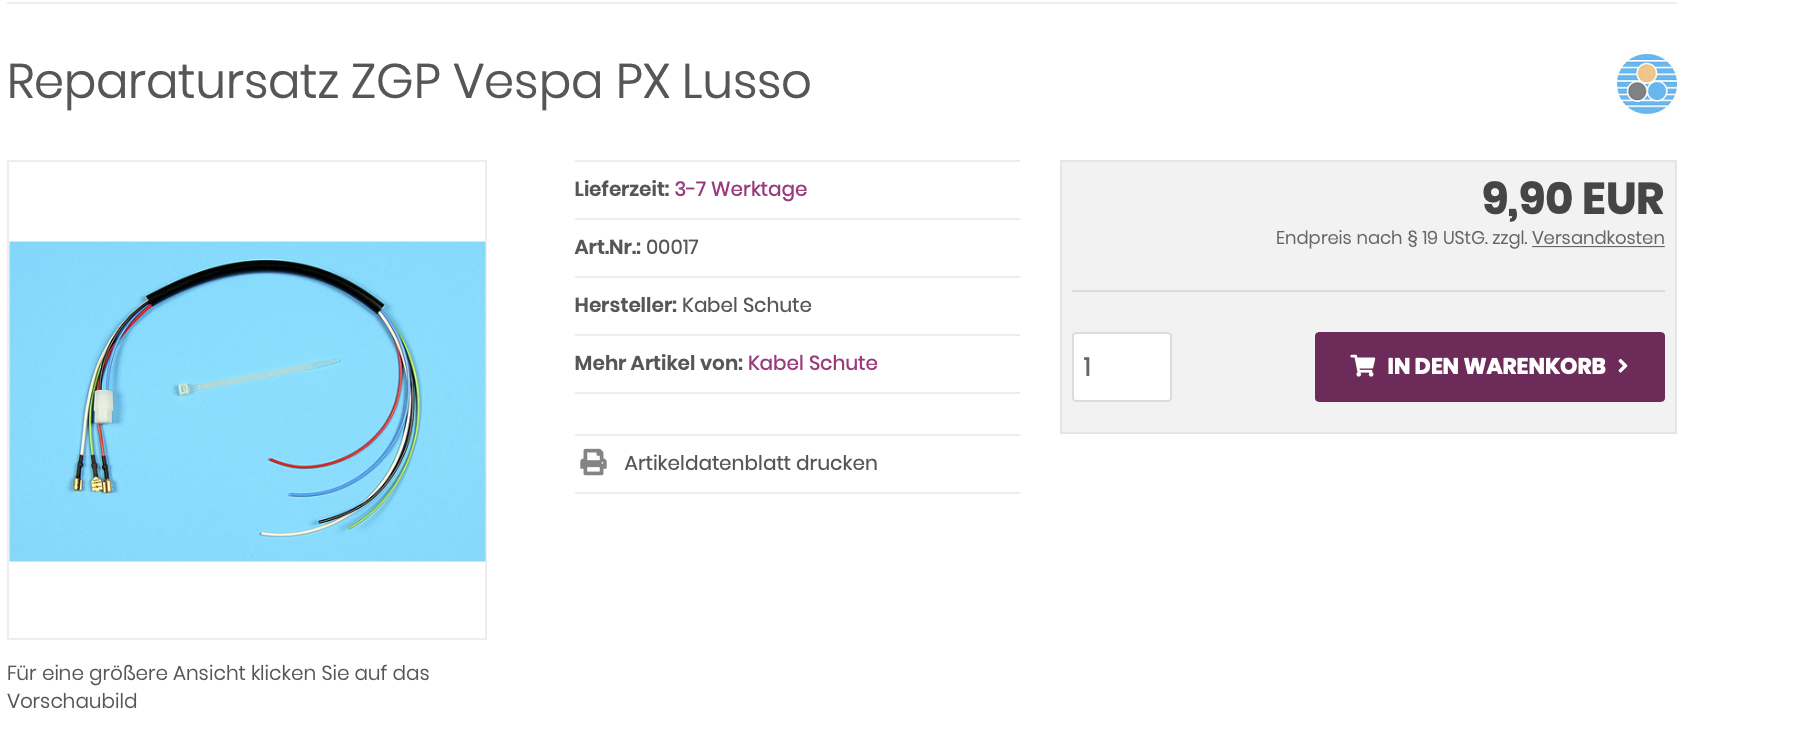Click the printer icon
The image size is (1794, 738).
coord(593,462)
